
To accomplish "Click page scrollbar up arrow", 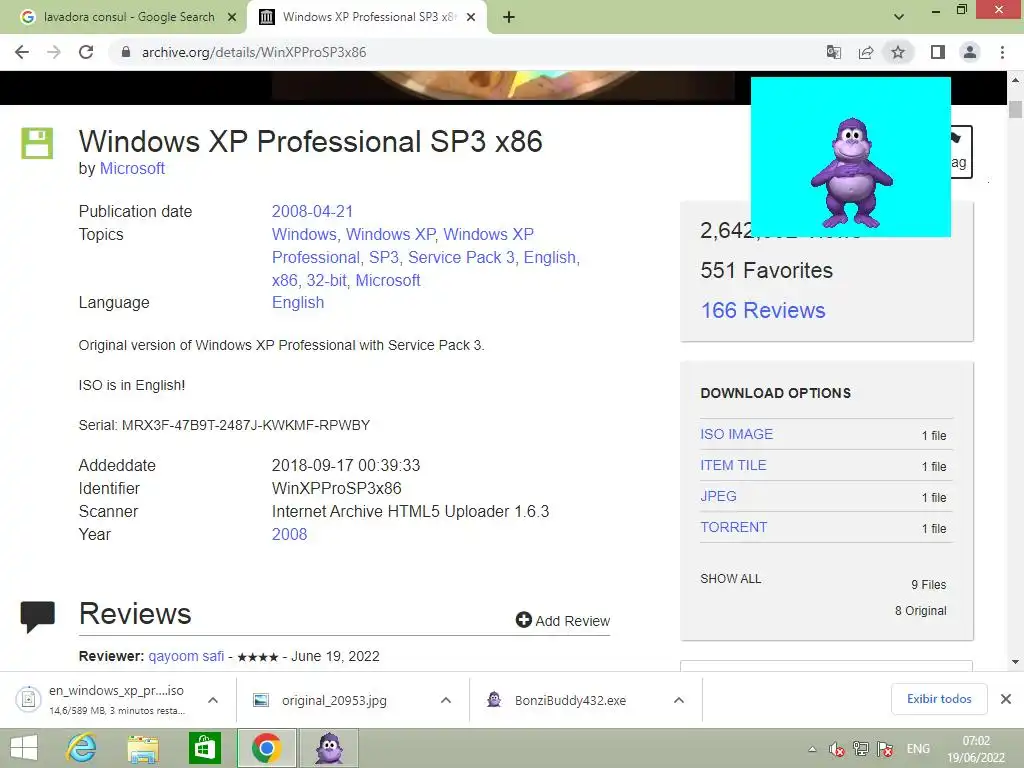I will (x=1015, y=80).
